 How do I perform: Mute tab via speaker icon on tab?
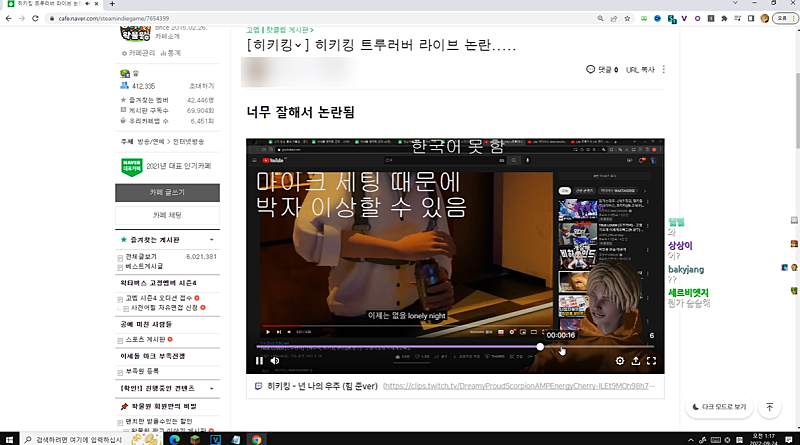[x=87, y=4]
